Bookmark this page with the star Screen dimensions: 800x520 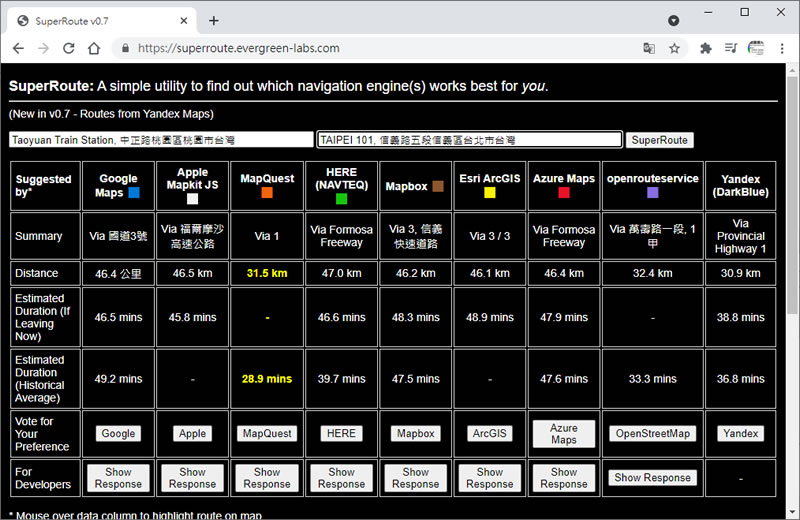pos(674,48)
